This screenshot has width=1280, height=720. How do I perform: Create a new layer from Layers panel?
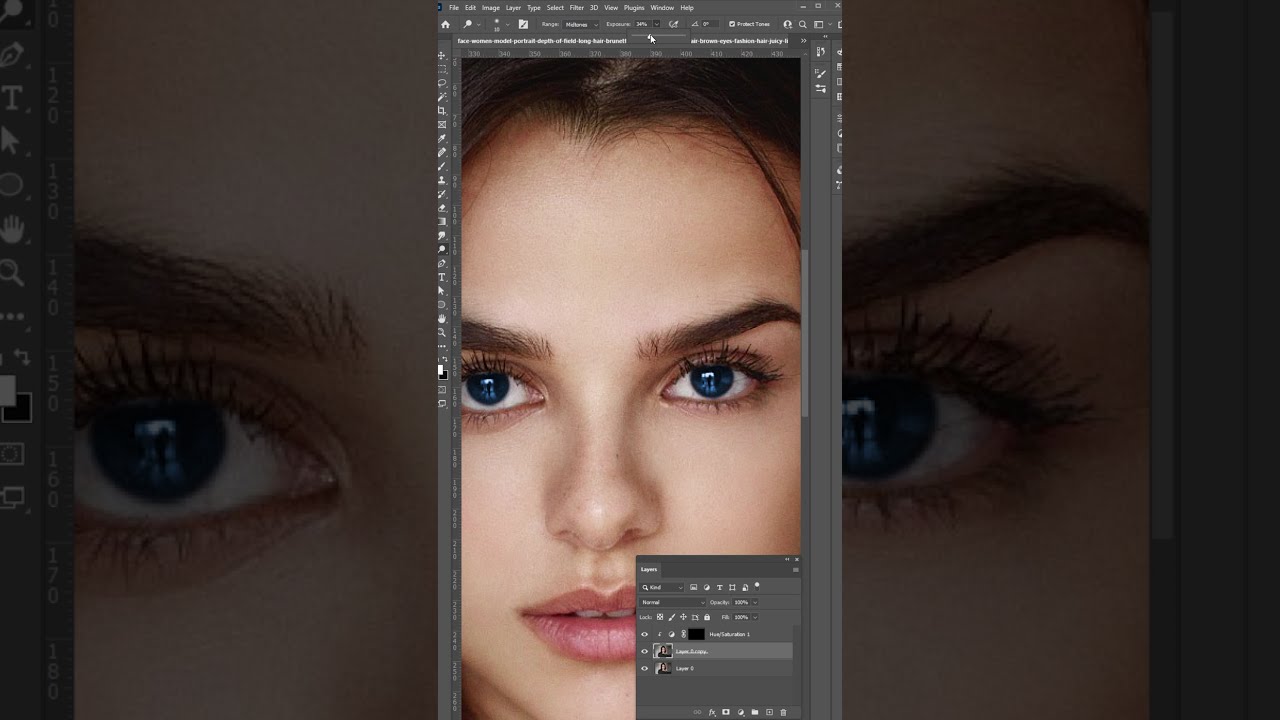pyautogui.click(x=769, y=712)
